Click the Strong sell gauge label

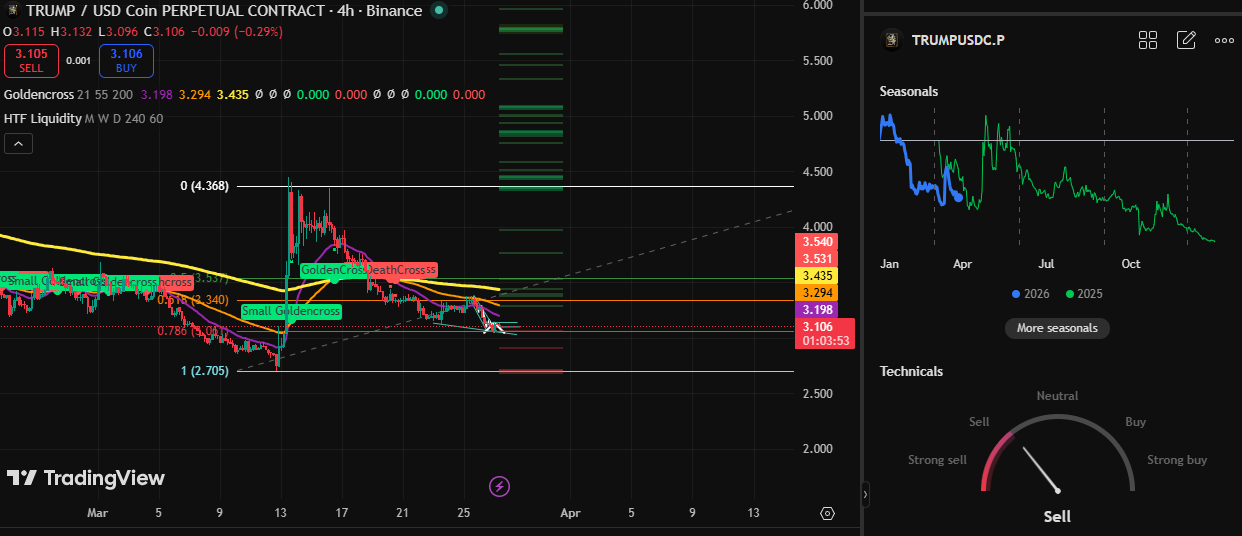click(x=937, y=460)
